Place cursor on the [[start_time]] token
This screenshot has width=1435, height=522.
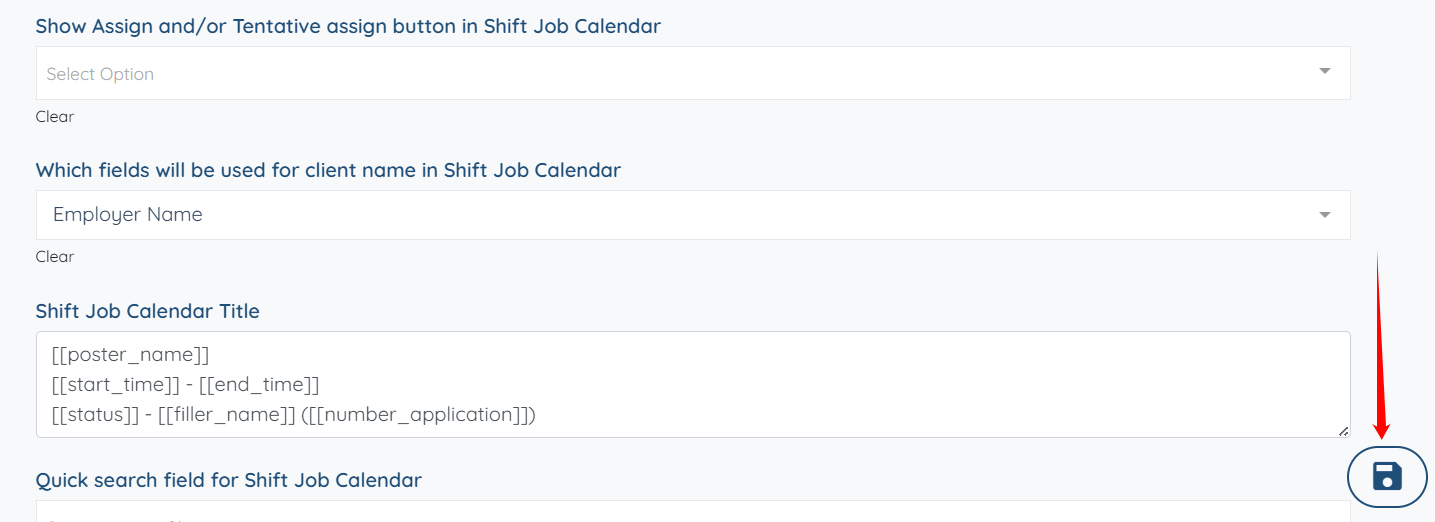coord(111,385)
